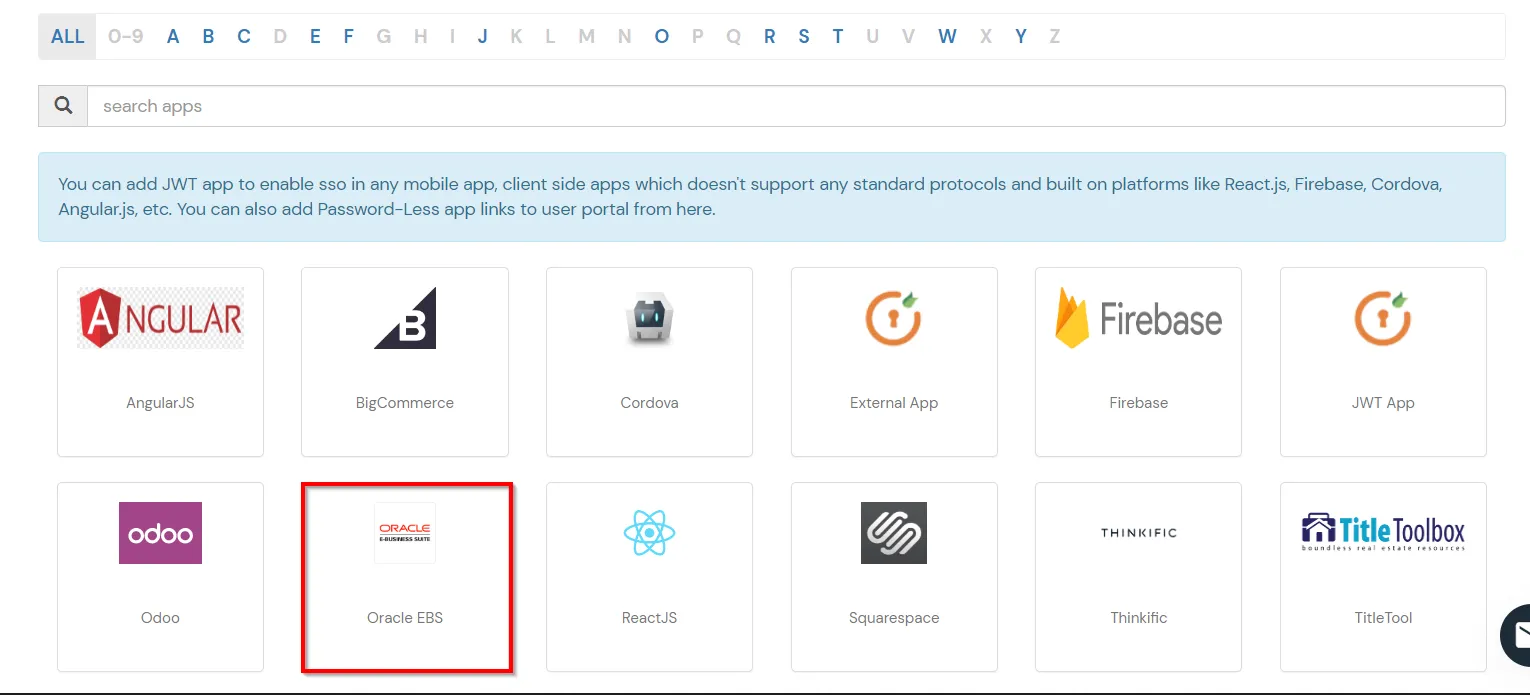This screenshot has height=695, width=1530.
Task: Click the JWT App orange lock icon
Action: click(x=1383, y=318)
